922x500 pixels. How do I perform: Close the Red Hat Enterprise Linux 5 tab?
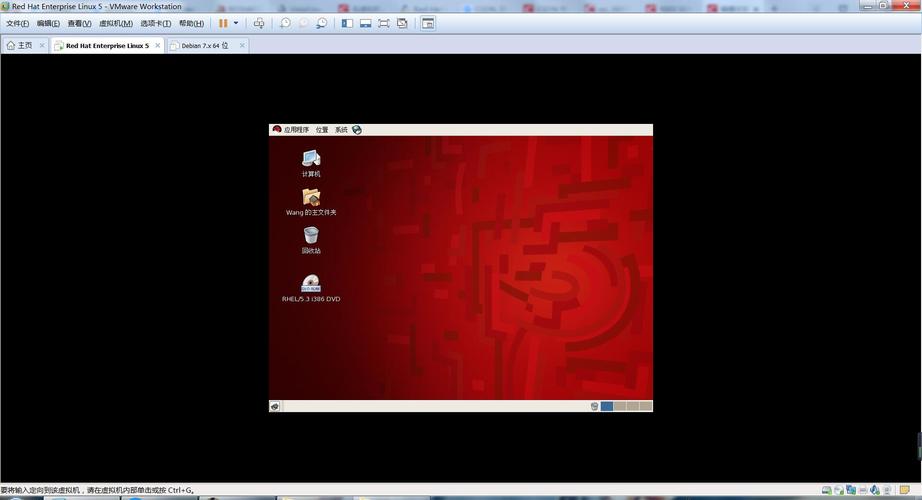tap(158, 45)
